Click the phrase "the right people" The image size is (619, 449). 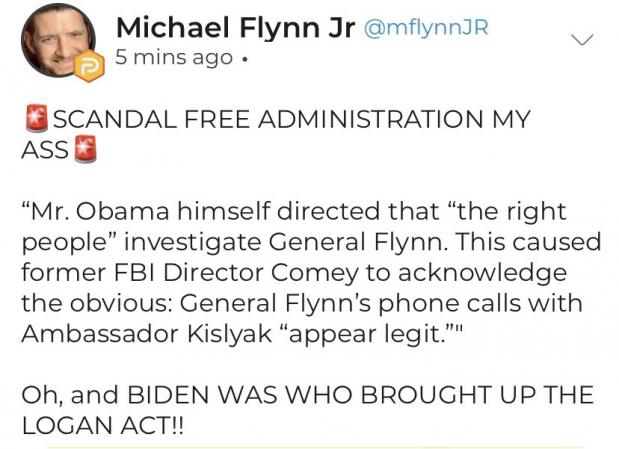coord(294,227)
